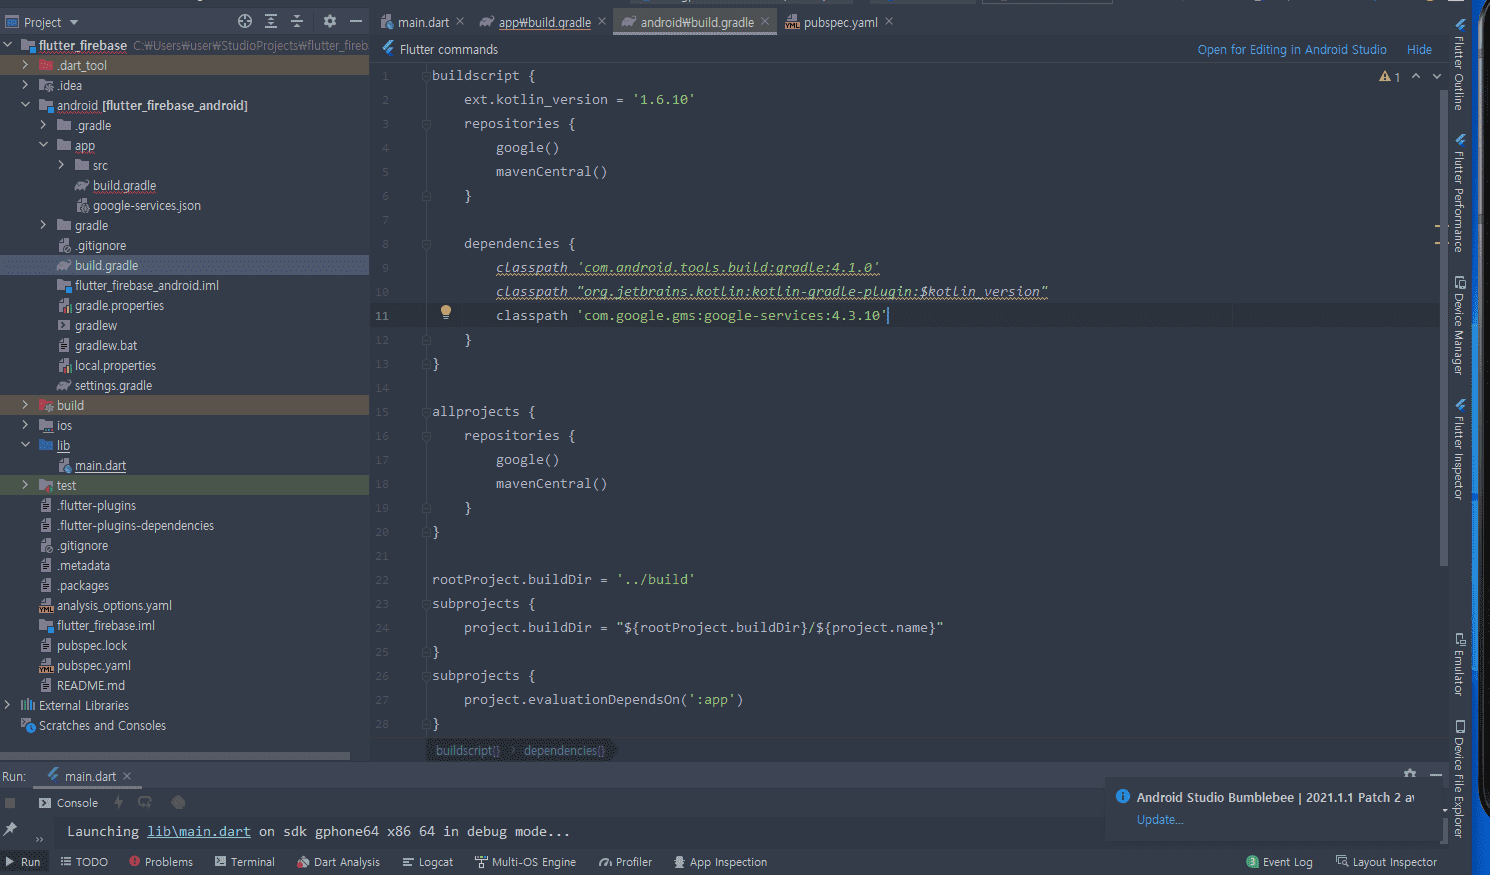Select google-services.json in project tree

146,206
